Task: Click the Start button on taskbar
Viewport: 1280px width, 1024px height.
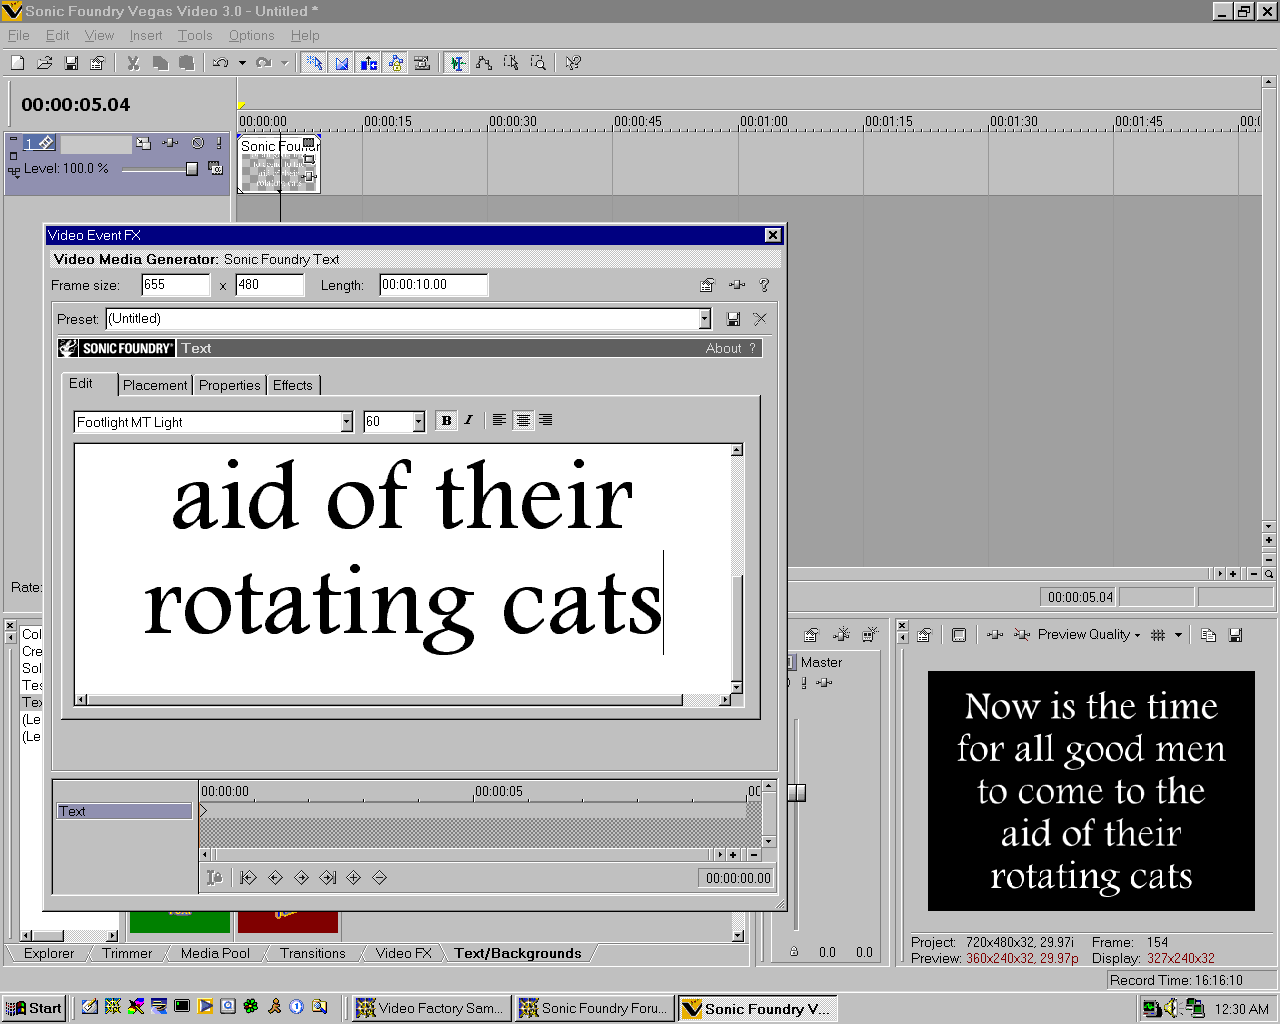Action: 34,1008
